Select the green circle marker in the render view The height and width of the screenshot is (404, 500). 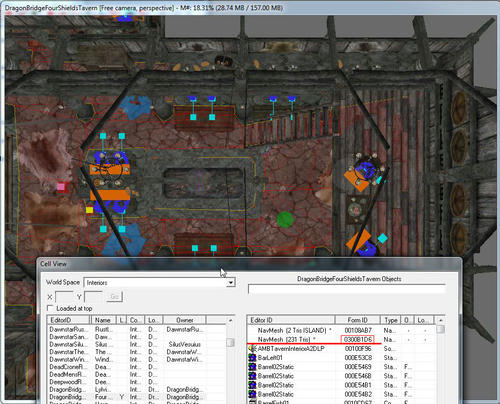[285, 220]
